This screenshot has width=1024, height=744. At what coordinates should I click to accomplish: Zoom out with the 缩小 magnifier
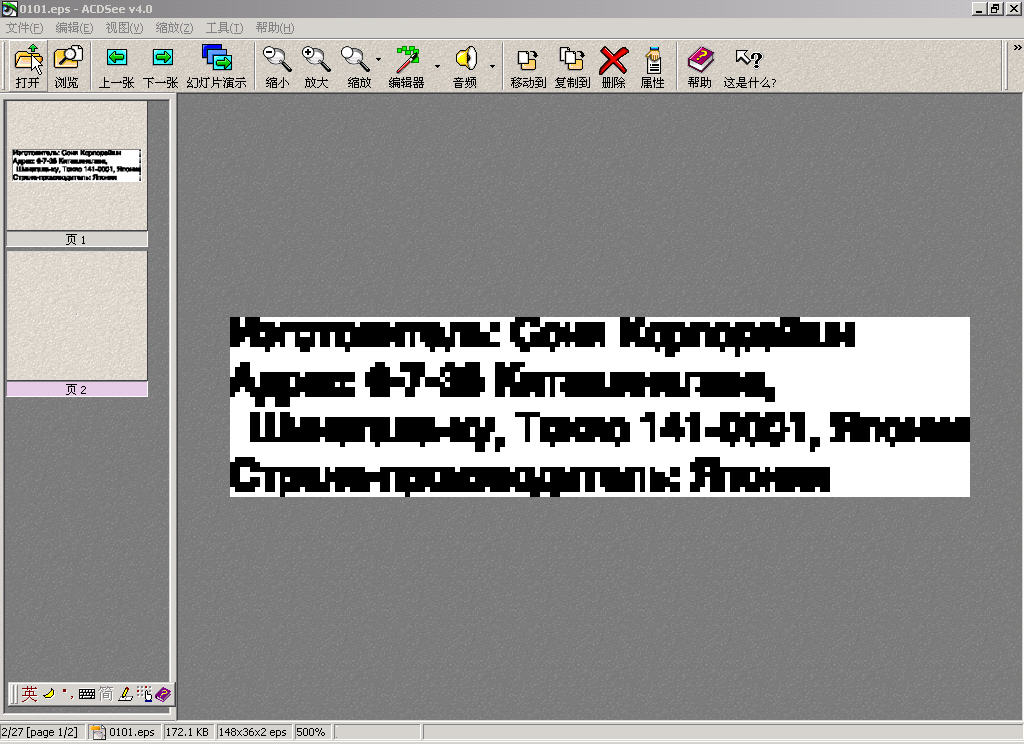[277, 66]
